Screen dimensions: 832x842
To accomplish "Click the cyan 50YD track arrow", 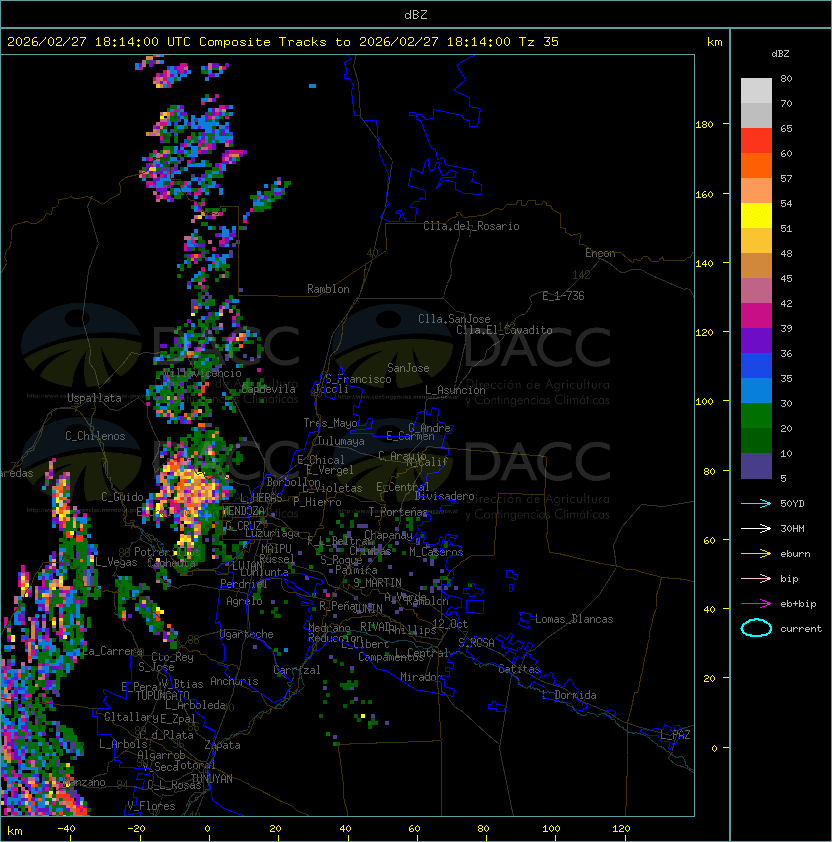I will tap(756, 503).
